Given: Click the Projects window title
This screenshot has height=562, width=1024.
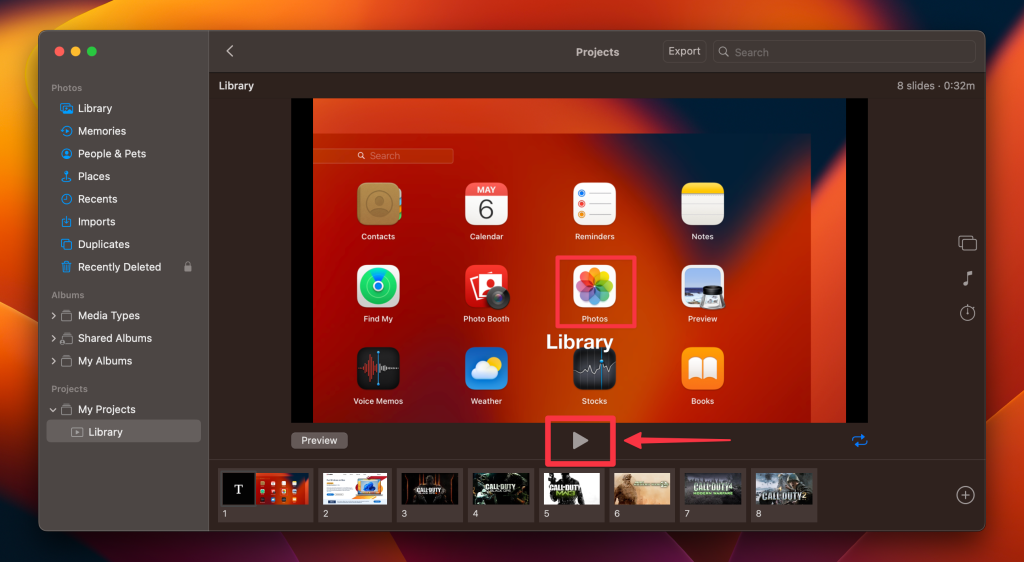Looking at the screenshot, I should 598,52.
